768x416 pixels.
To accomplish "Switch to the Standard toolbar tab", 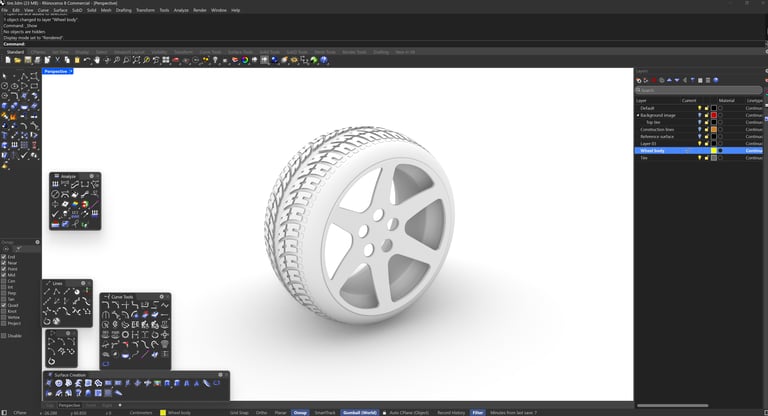I will [15, 51].
